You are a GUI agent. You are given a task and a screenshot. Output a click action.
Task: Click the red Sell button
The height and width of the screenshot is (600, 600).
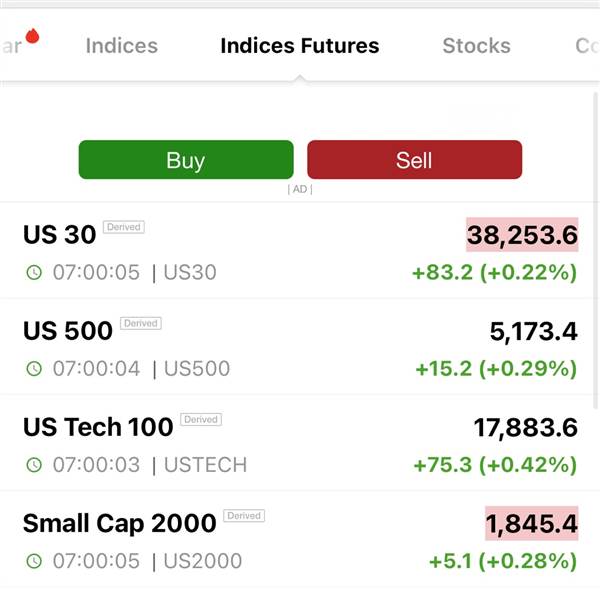(414, 160)
